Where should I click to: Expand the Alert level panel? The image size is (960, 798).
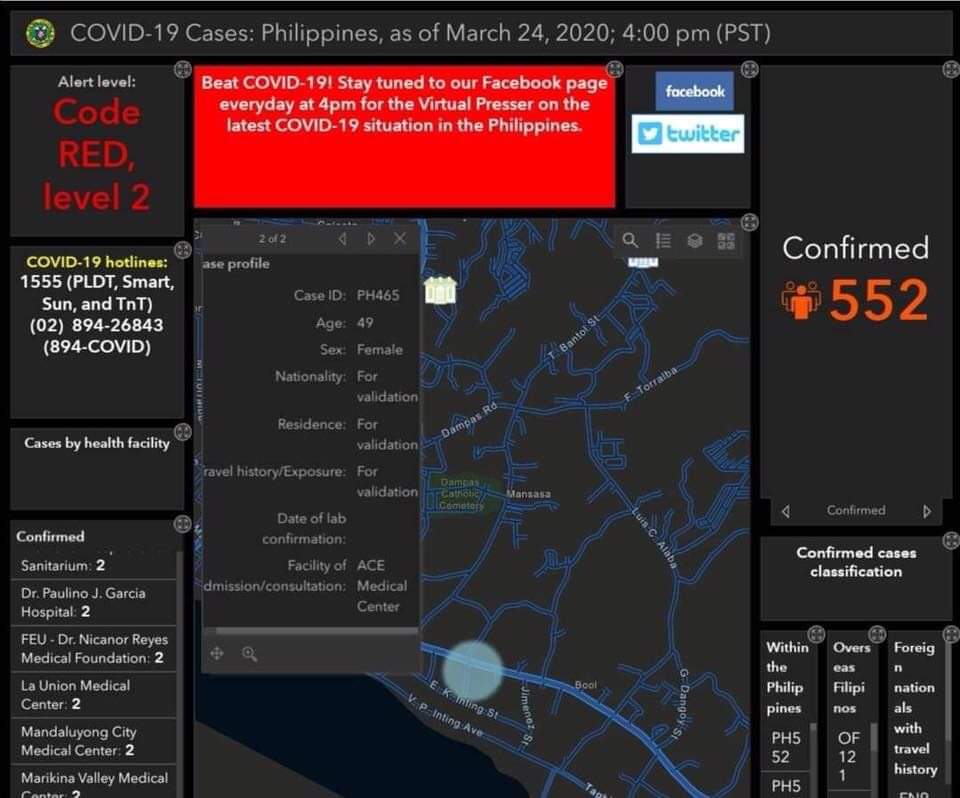[x=182, y=69]
